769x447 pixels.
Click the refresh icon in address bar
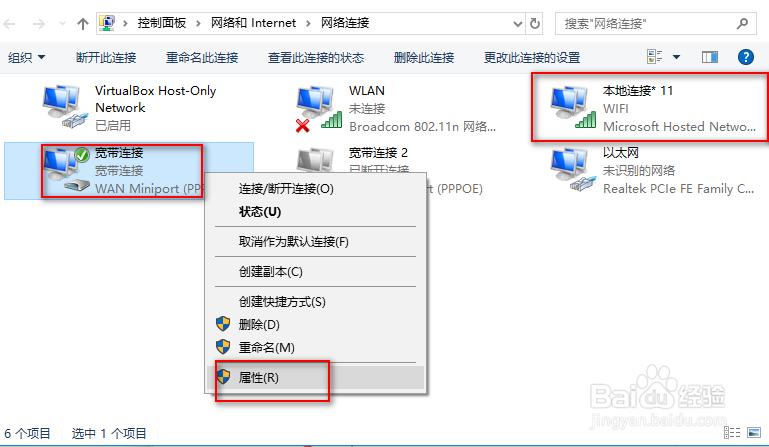(535, 23)
